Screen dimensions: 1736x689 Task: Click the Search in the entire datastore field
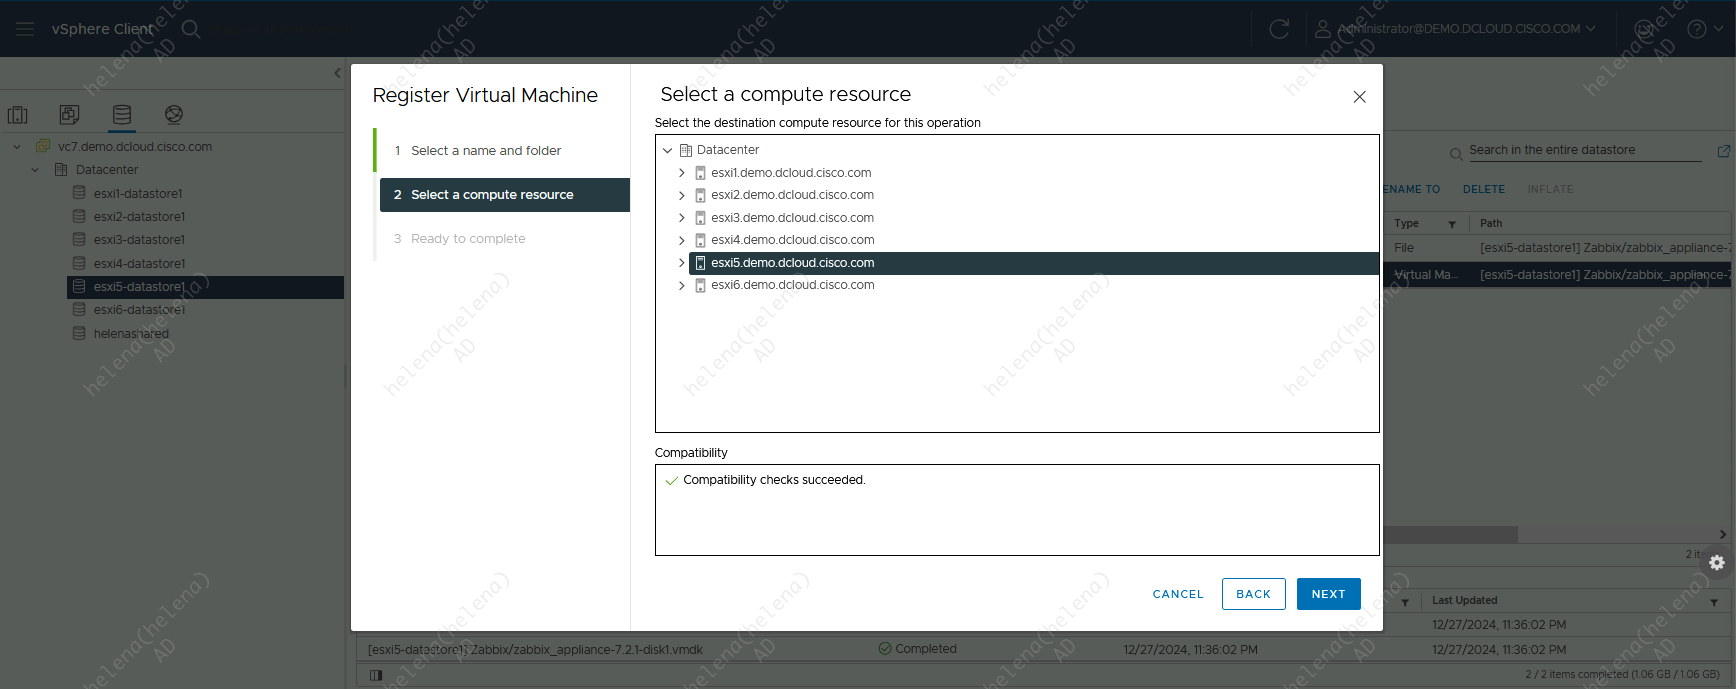coord(1583,150)
